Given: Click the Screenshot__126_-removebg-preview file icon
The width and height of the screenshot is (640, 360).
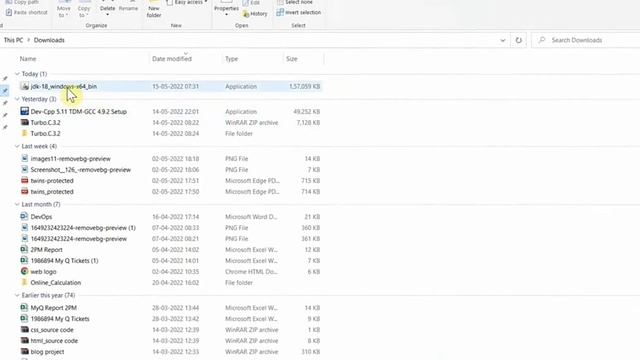Looking at the screenshot, I should tap(24, 169).
